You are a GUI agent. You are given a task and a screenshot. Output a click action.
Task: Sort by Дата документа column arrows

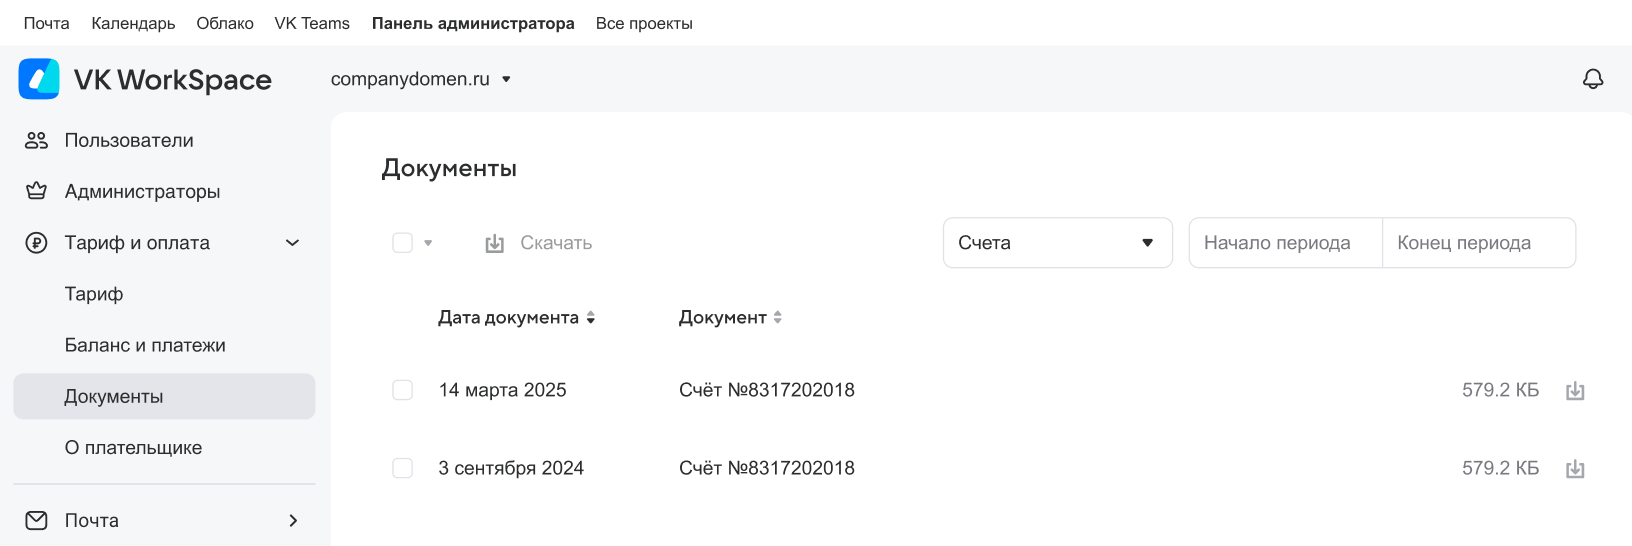pyautogui.click(x=591, y=318)
